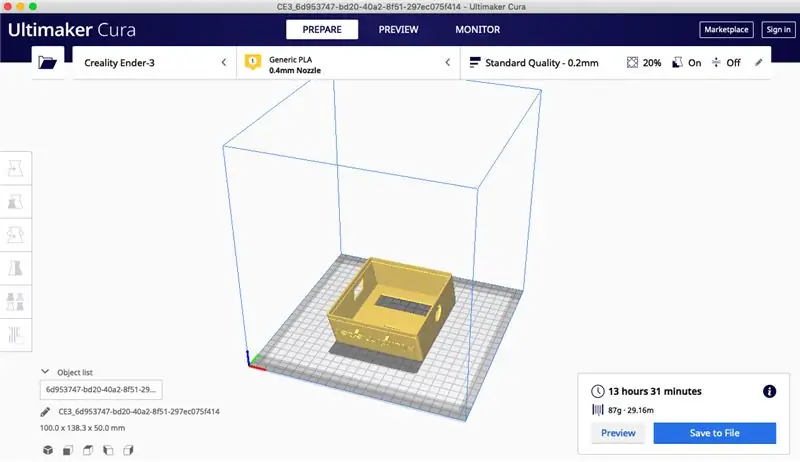Open file using the folder icon

[47, 63]
